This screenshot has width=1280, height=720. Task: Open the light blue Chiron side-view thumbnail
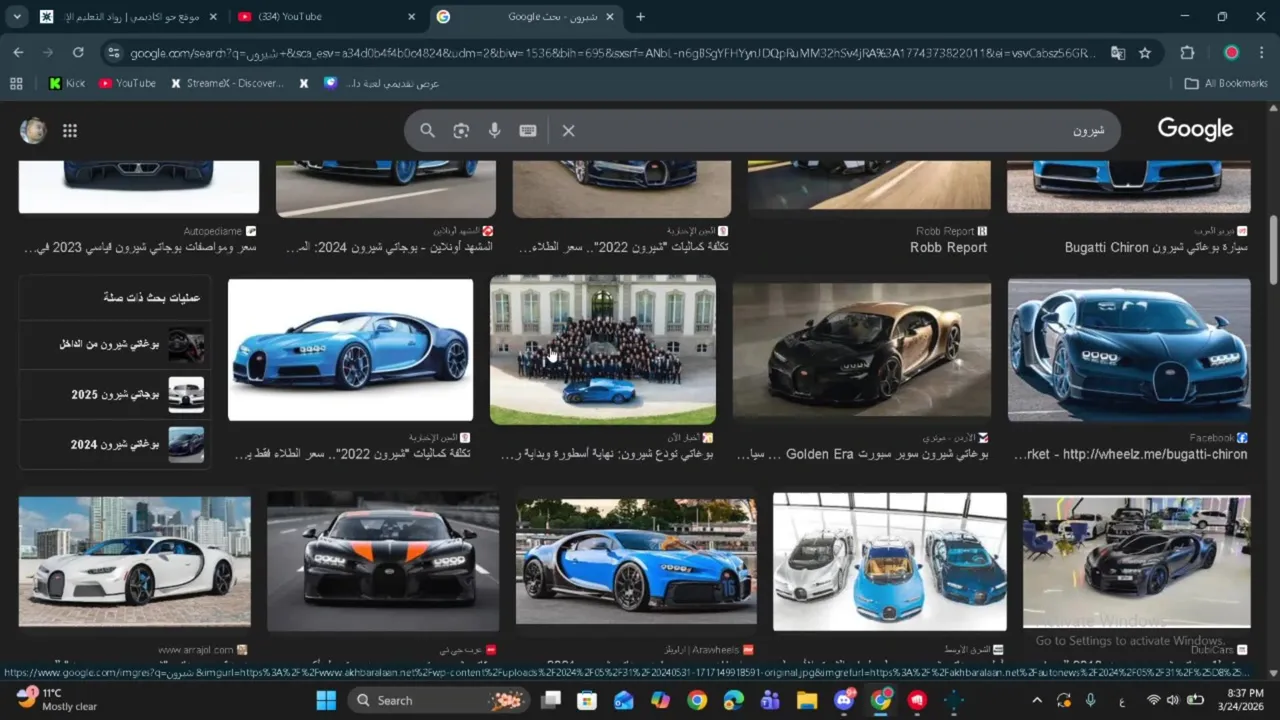[350, 350]
